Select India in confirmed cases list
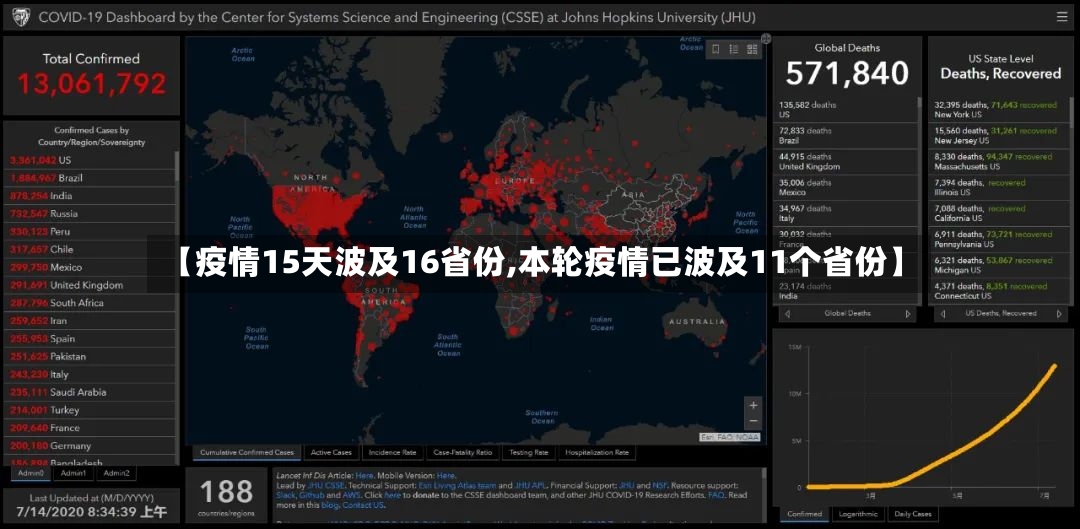Viewport: 1080px width, 529px height. coord(90,196)
